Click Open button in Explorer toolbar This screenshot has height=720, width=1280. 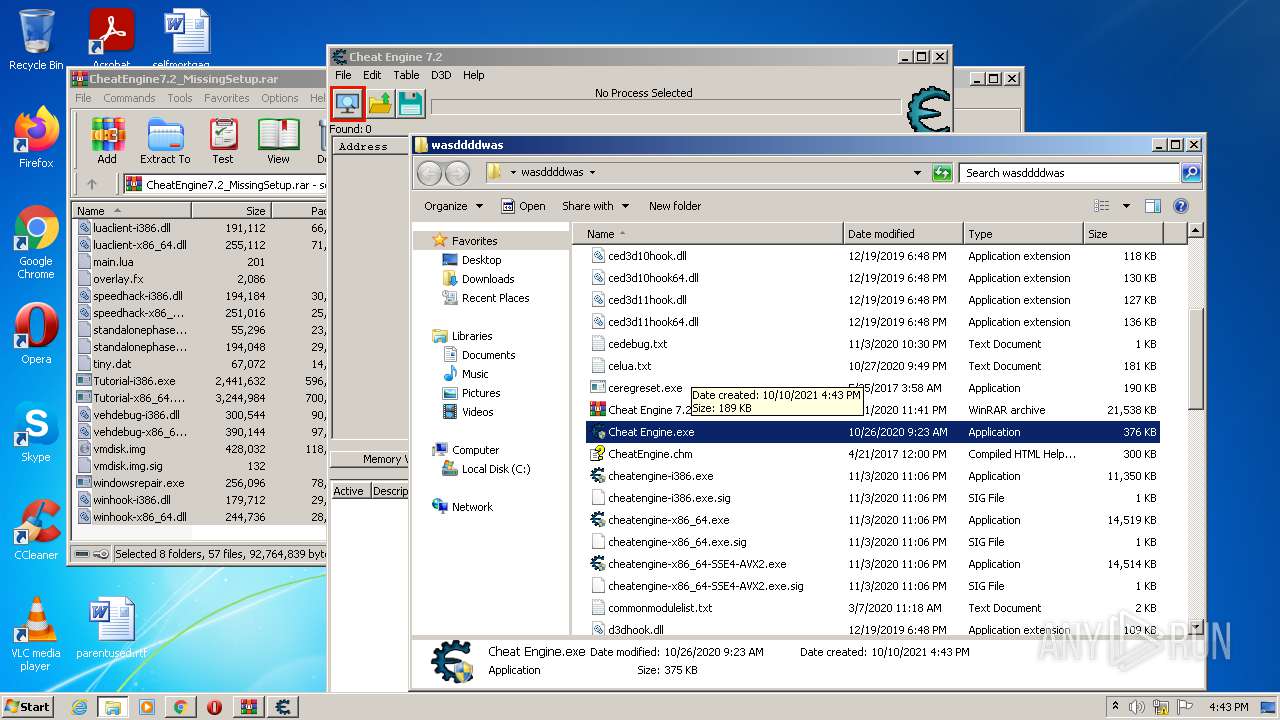[x=523, y=206]
